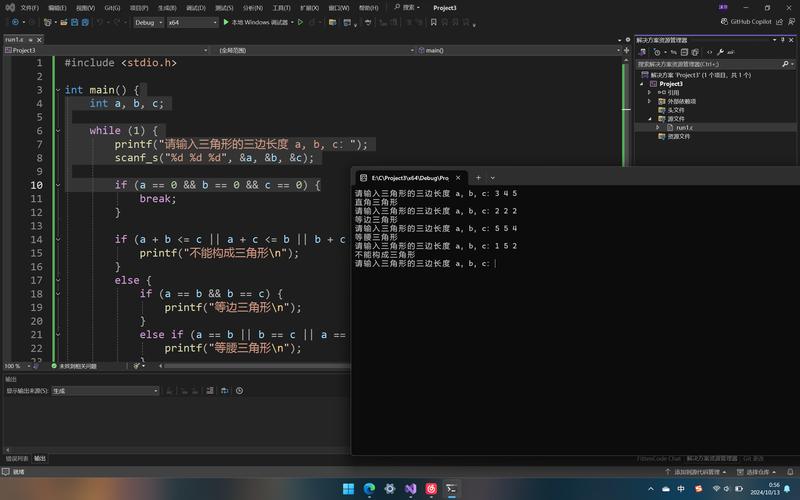Image resolution: width=800 pixels, height=500 pixels.
Task: Open the 编辑(E) menu
Action: [57, 8]
